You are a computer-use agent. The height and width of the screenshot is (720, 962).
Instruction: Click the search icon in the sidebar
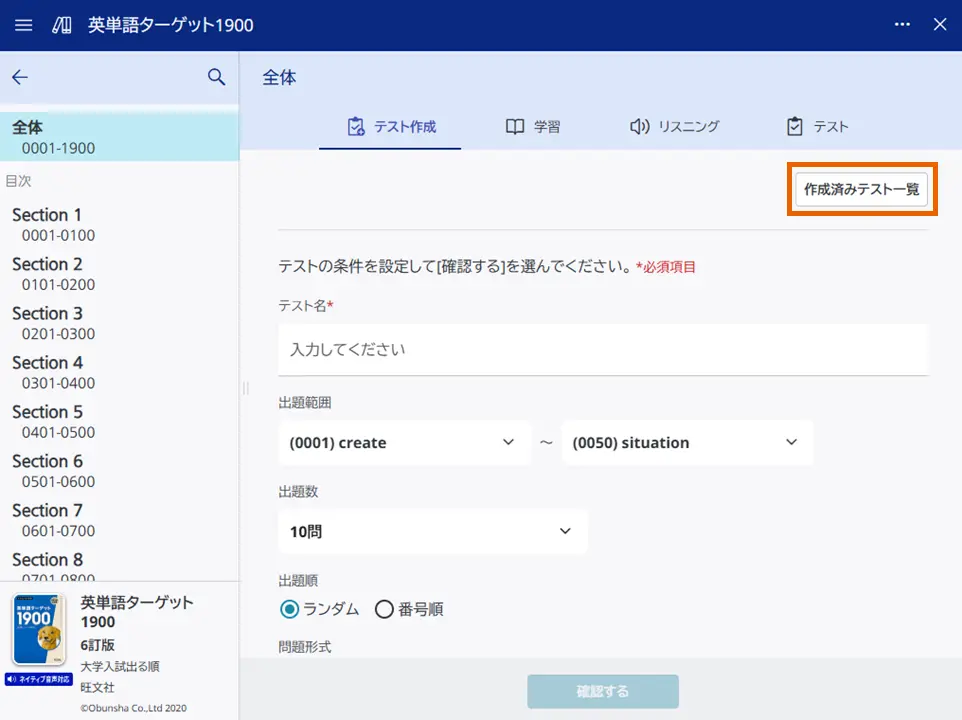217,77
